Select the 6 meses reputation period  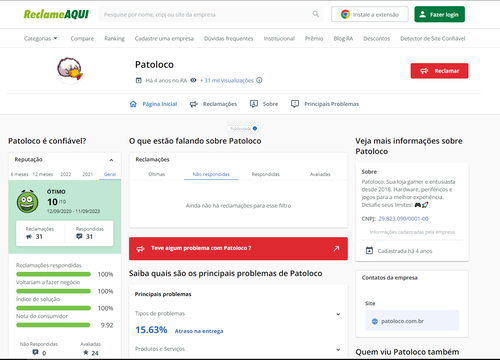coord(19,174)
